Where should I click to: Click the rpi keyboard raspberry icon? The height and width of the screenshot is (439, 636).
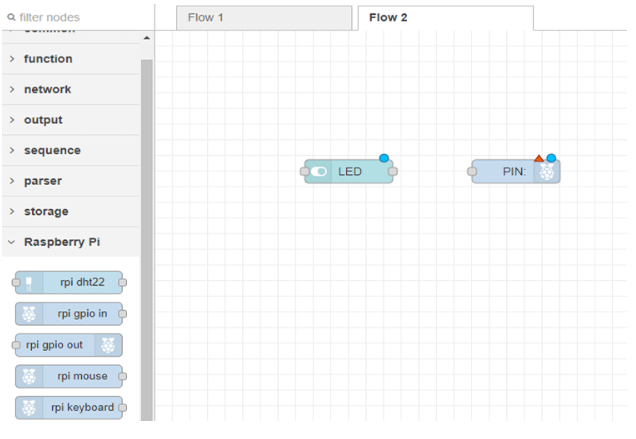coord(29,407)
